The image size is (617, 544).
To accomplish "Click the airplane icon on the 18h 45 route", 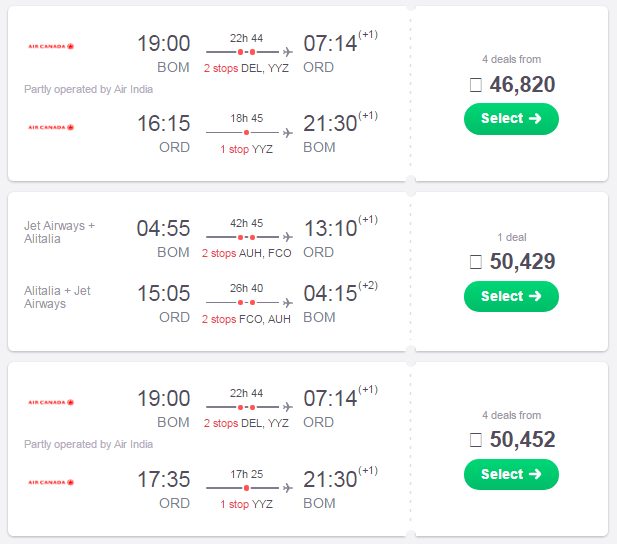I will click(288, 133).
